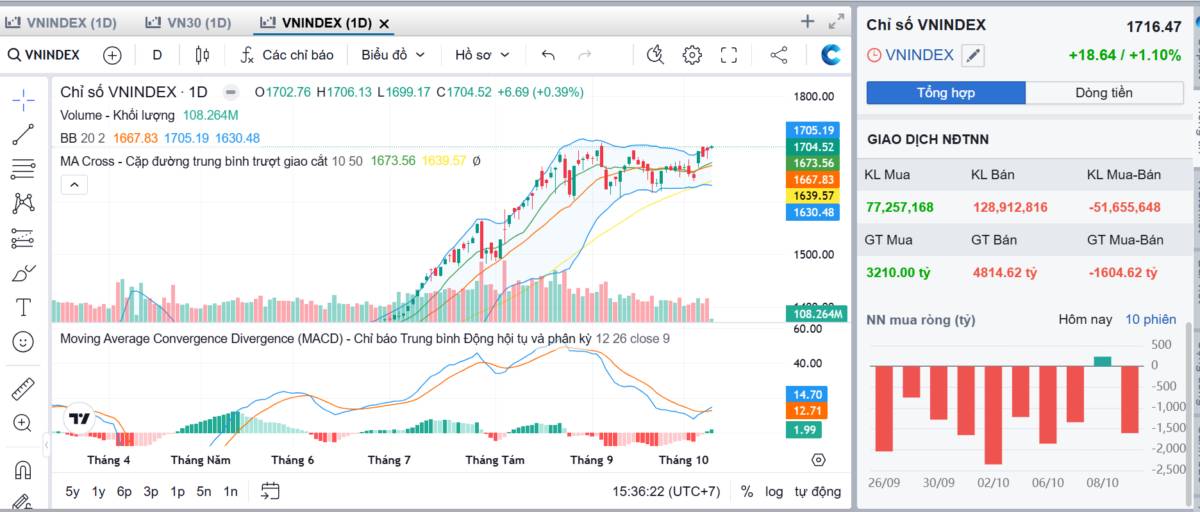This screenshot has width=1200, height=512.
Task: Open chart settings gear icon
Action: [692, 55]
